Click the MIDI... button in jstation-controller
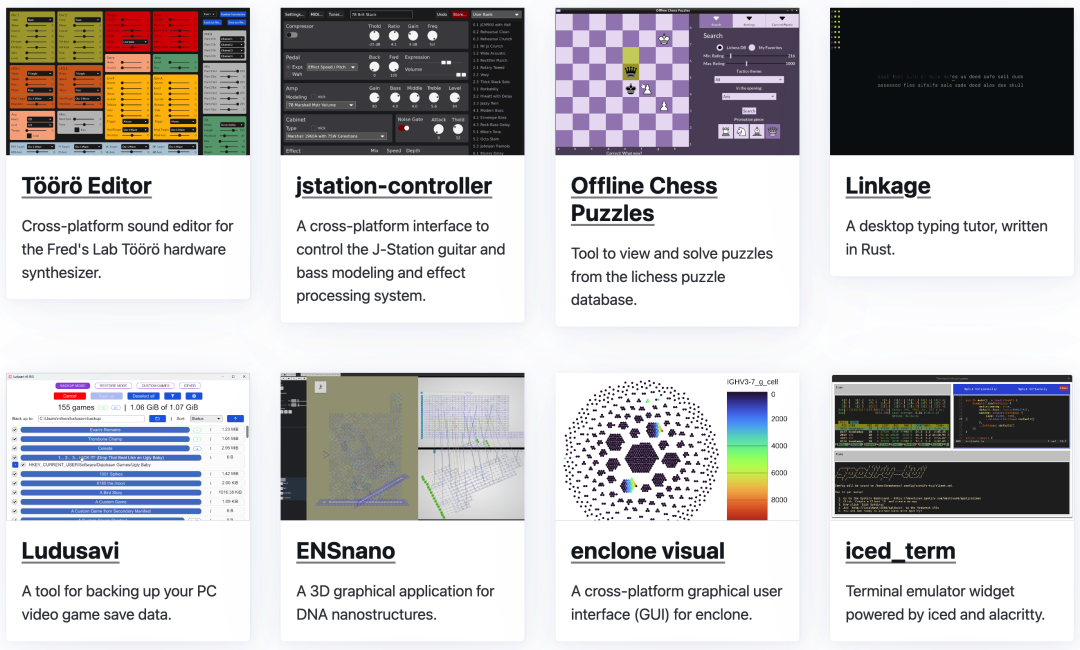1080x650 pixels. click(x=316, y=14)
